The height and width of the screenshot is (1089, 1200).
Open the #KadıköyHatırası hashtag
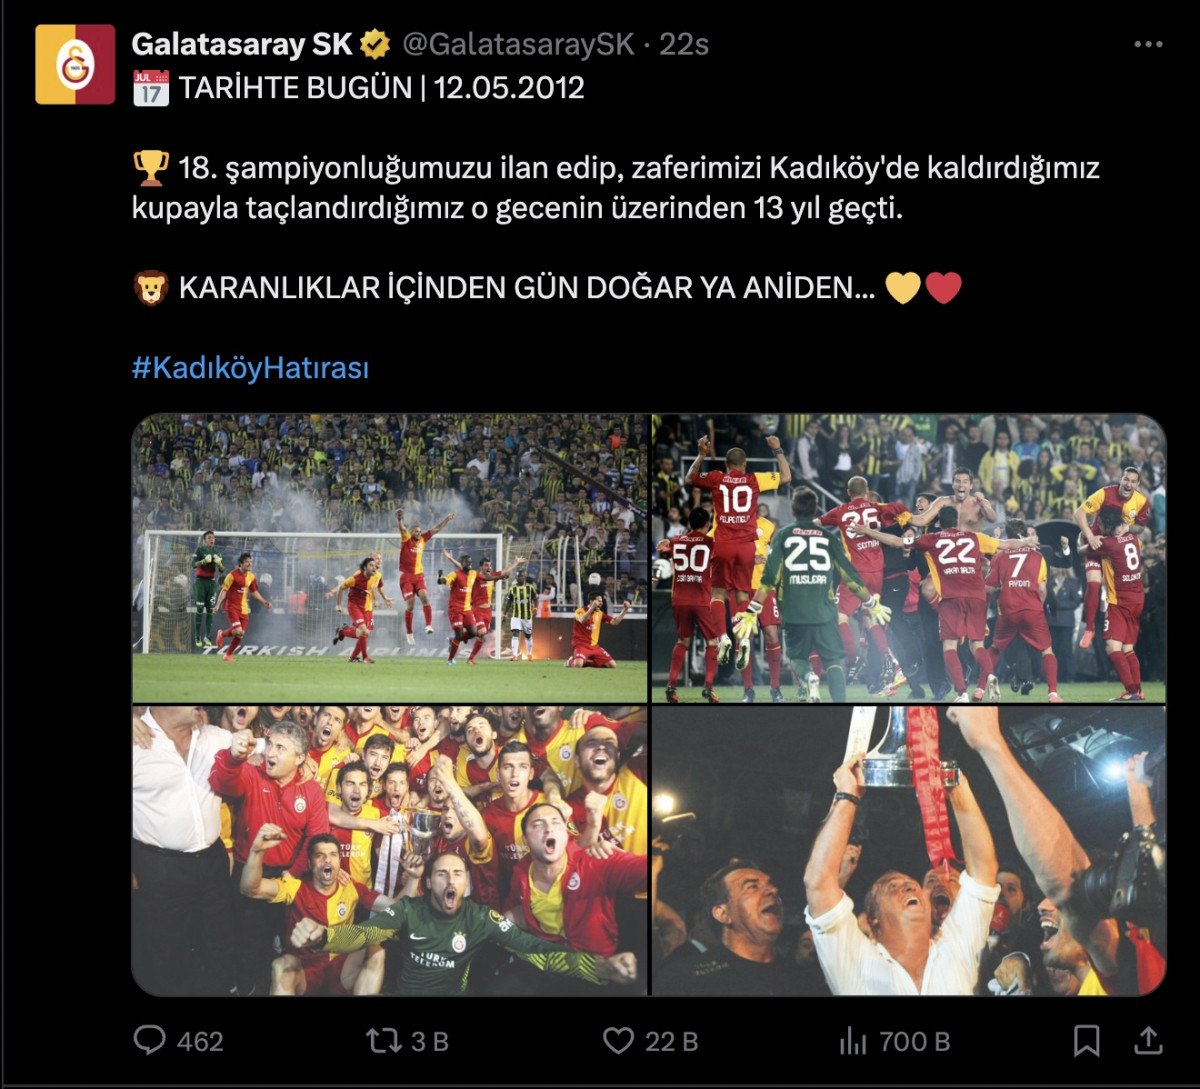250,368
